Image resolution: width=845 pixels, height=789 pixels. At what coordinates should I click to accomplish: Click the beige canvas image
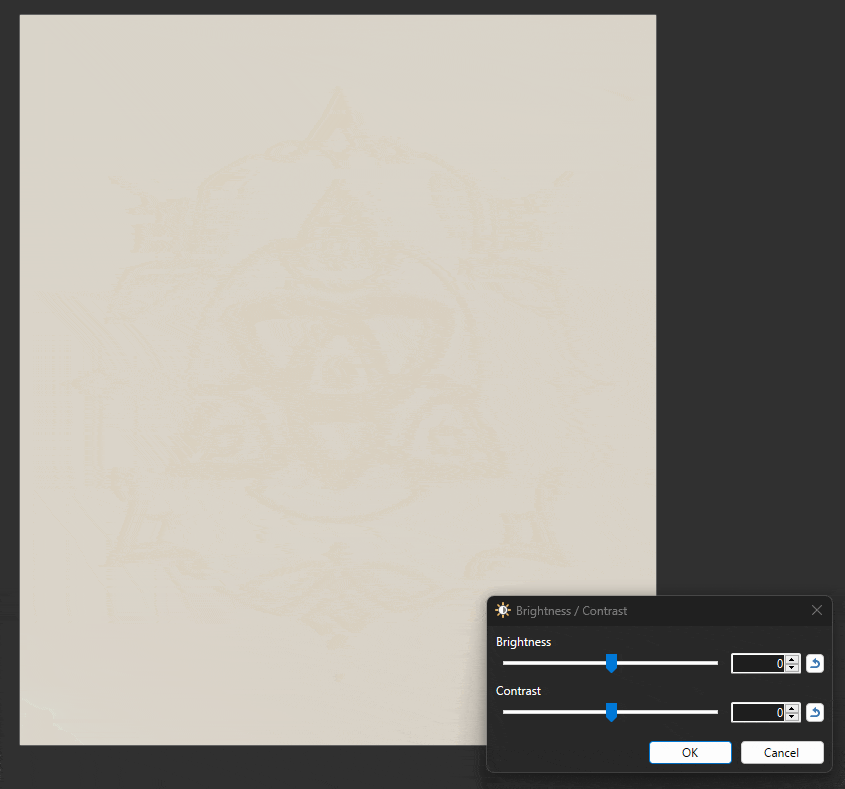[x=338, y=380]
